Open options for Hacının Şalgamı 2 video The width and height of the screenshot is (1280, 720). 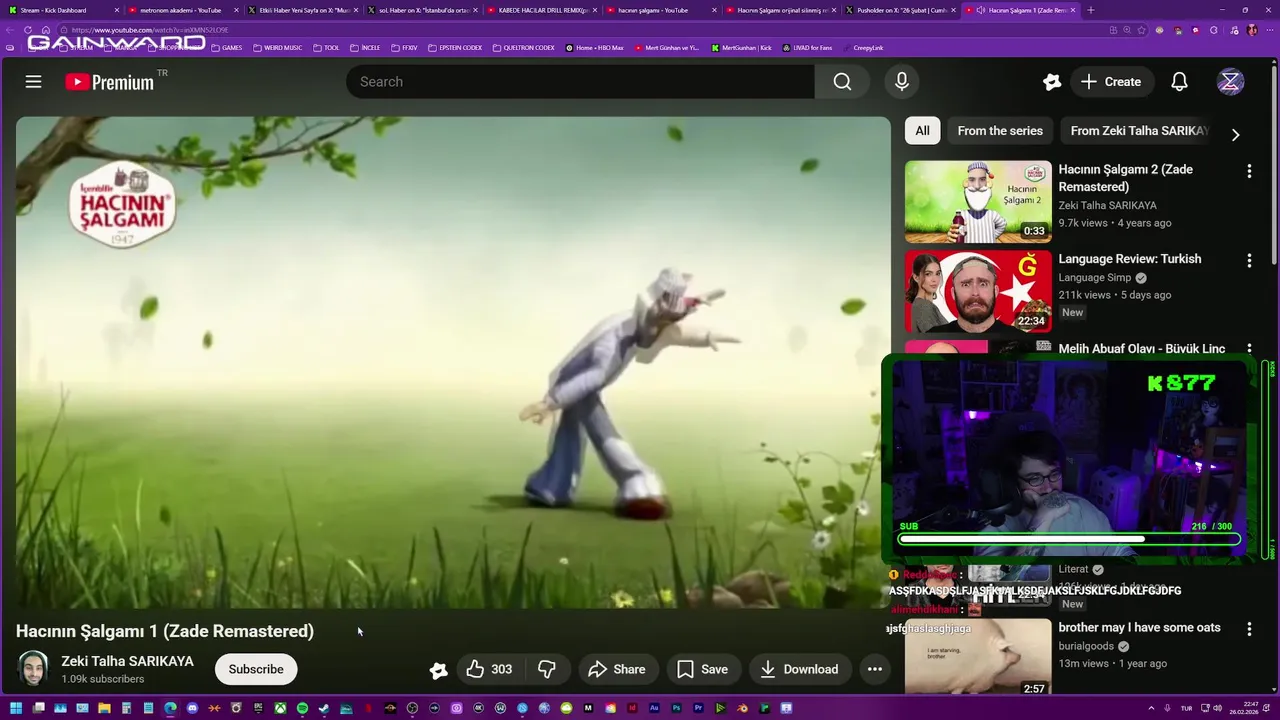coord(1249,171)
